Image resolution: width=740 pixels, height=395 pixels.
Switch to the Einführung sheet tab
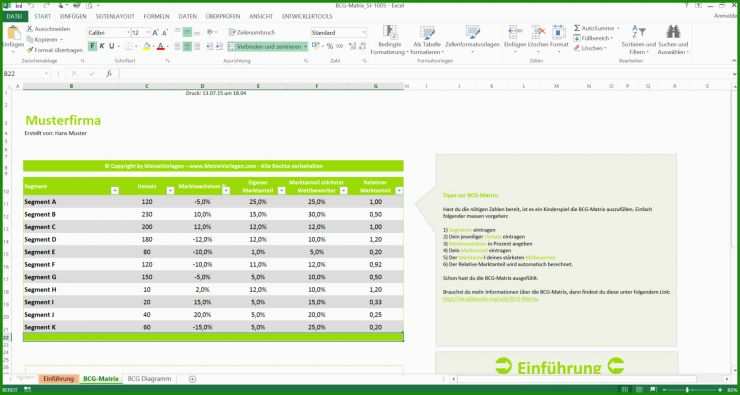[x=59, y=379]
